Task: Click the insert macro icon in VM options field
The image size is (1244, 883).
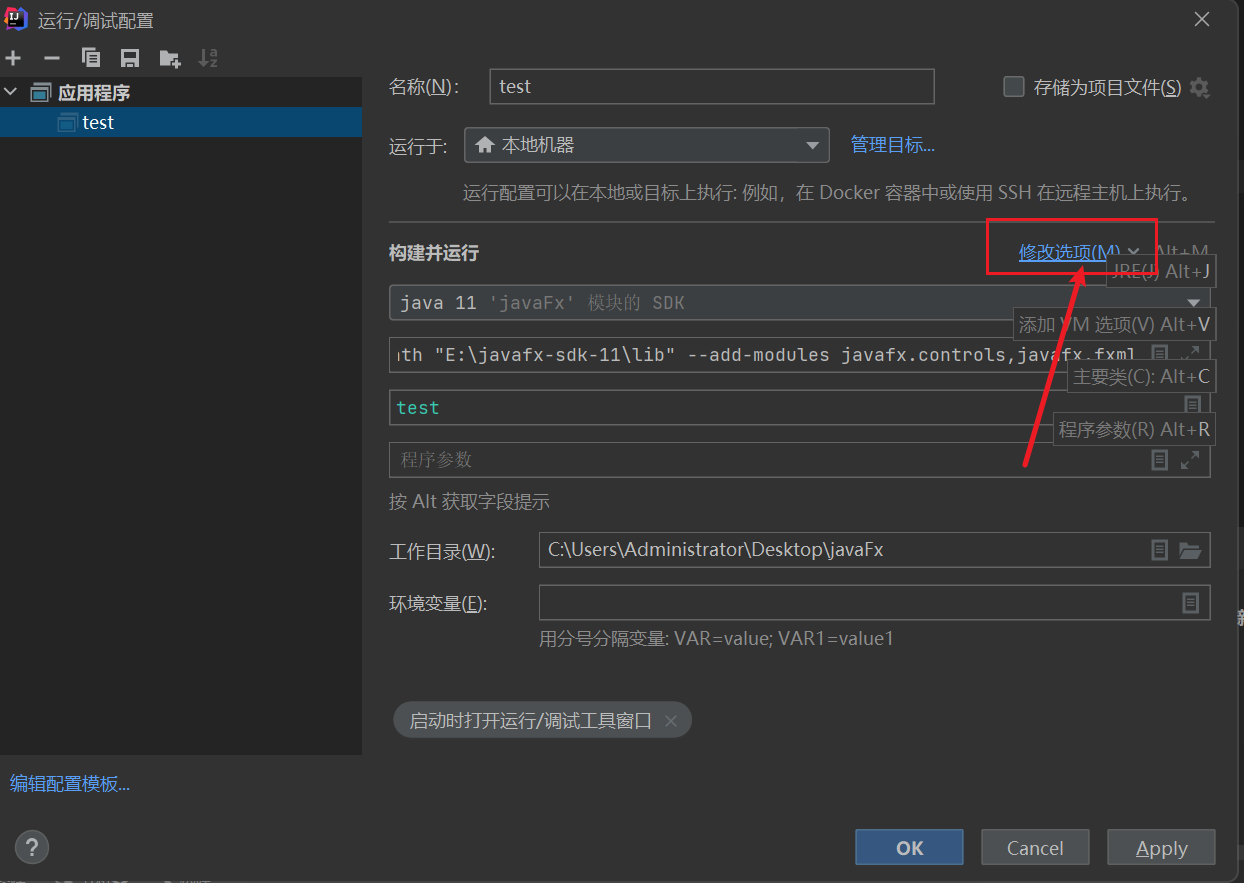Action: coord(1159,353)
